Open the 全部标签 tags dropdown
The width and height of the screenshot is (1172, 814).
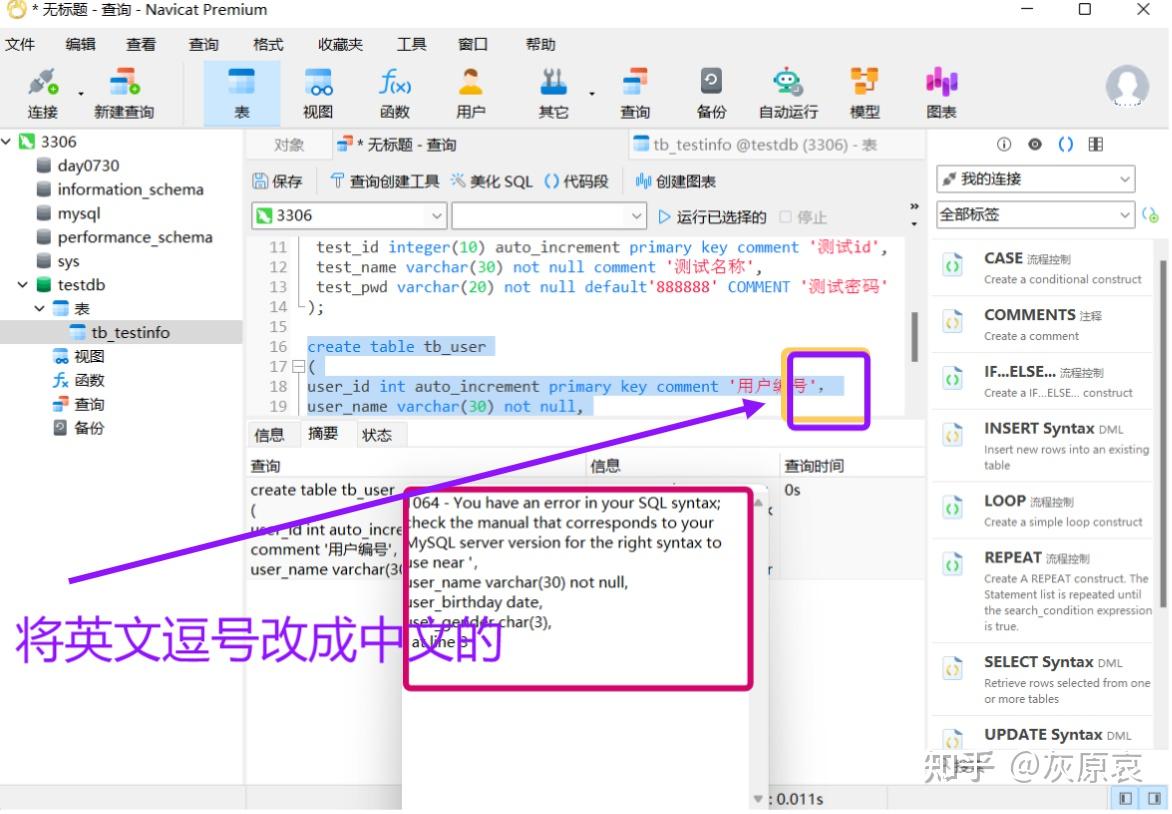point(1035,215)
